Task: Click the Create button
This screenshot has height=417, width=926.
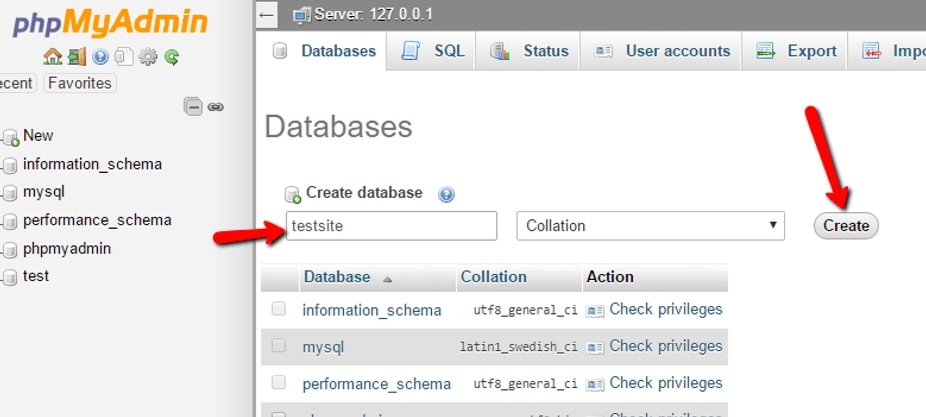Action: click(846, 226)
